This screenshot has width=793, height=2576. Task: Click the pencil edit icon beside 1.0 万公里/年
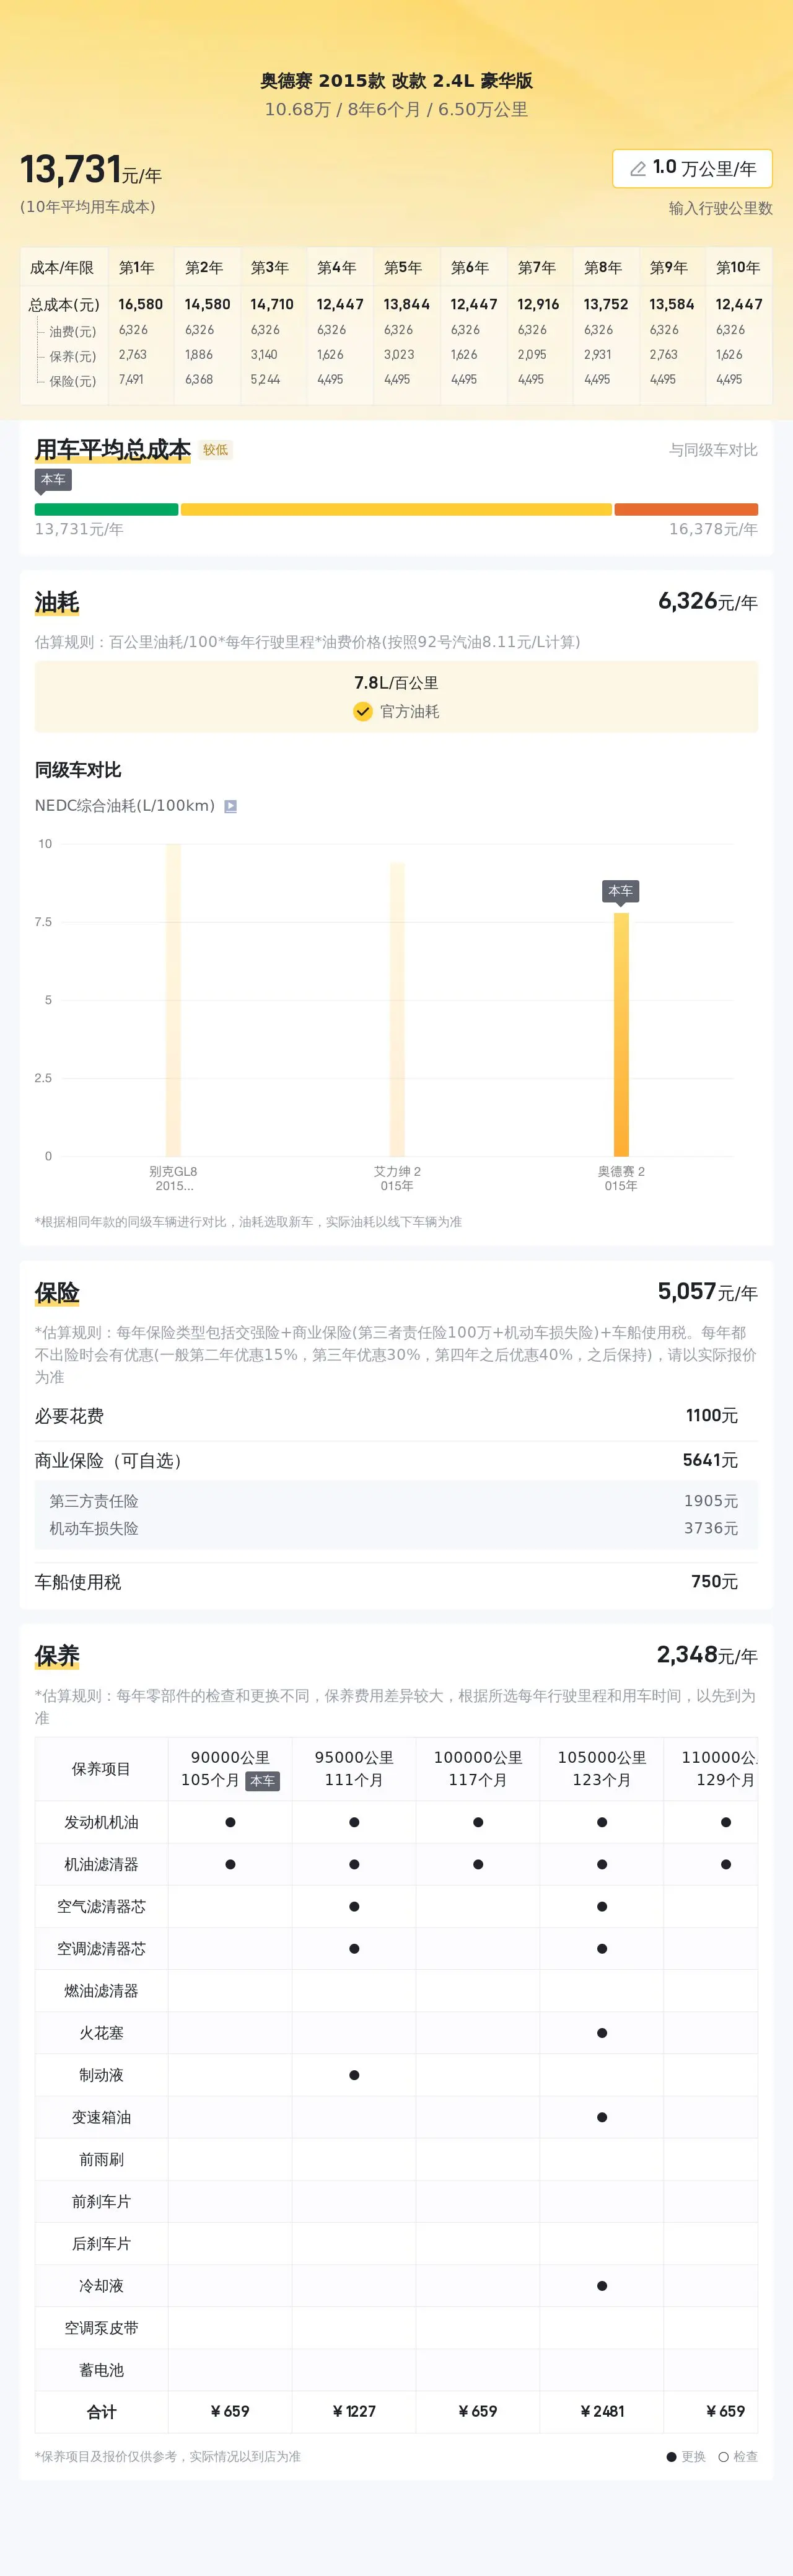point(637,169)
